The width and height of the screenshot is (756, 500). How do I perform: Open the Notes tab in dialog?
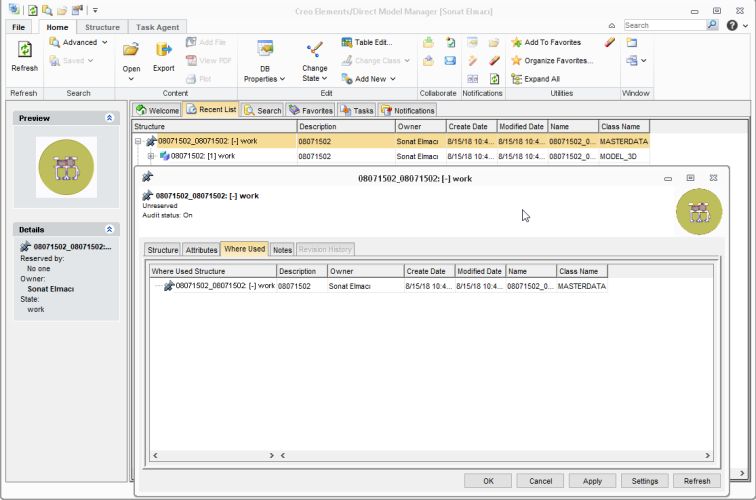point(282,250)
